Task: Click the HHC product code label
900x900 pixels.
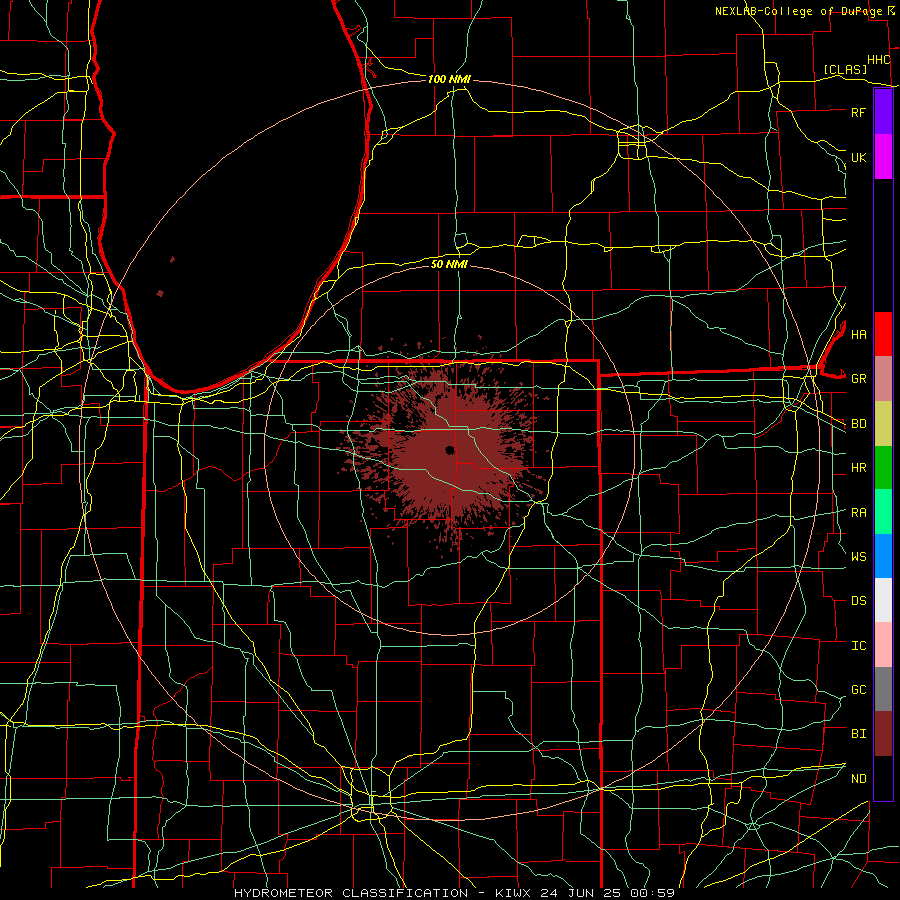Action: click(878, 60)
